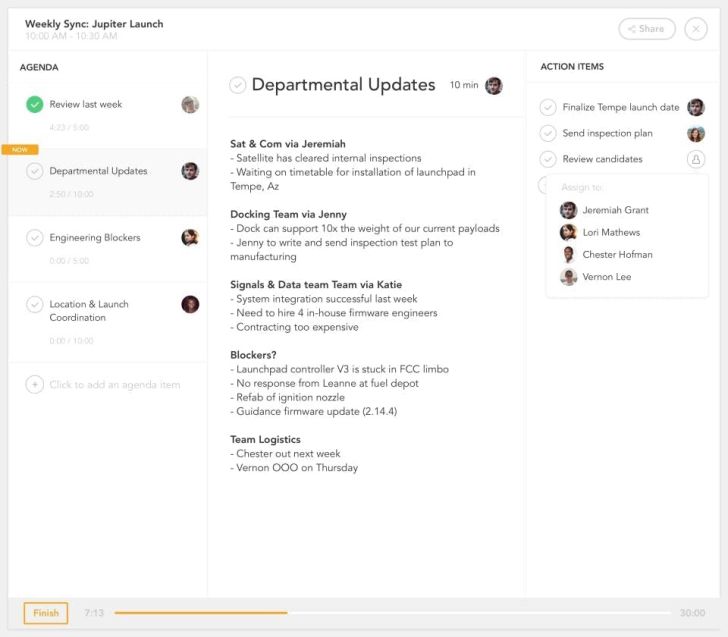Click the NOW marker badge
The width and height of the screenshot is (728, 637).
tap(20, 150)
